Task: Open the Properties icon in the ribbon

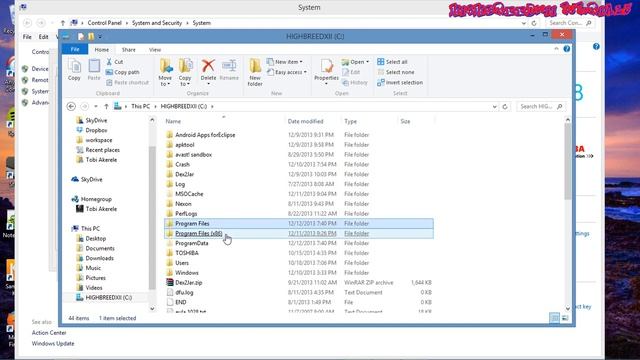Action: pos(326,66)
